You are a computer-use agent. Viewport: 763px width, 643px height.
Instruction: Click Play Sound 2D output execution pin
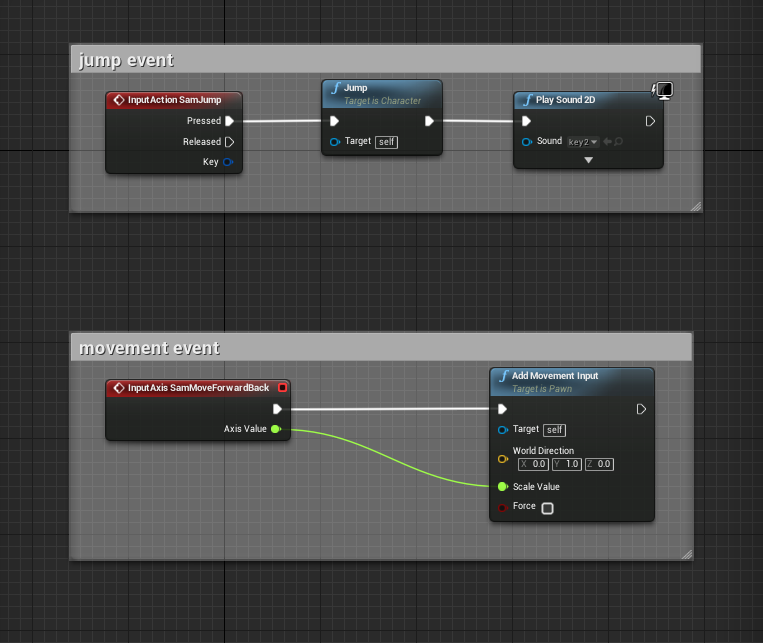(x=650, y=121)
